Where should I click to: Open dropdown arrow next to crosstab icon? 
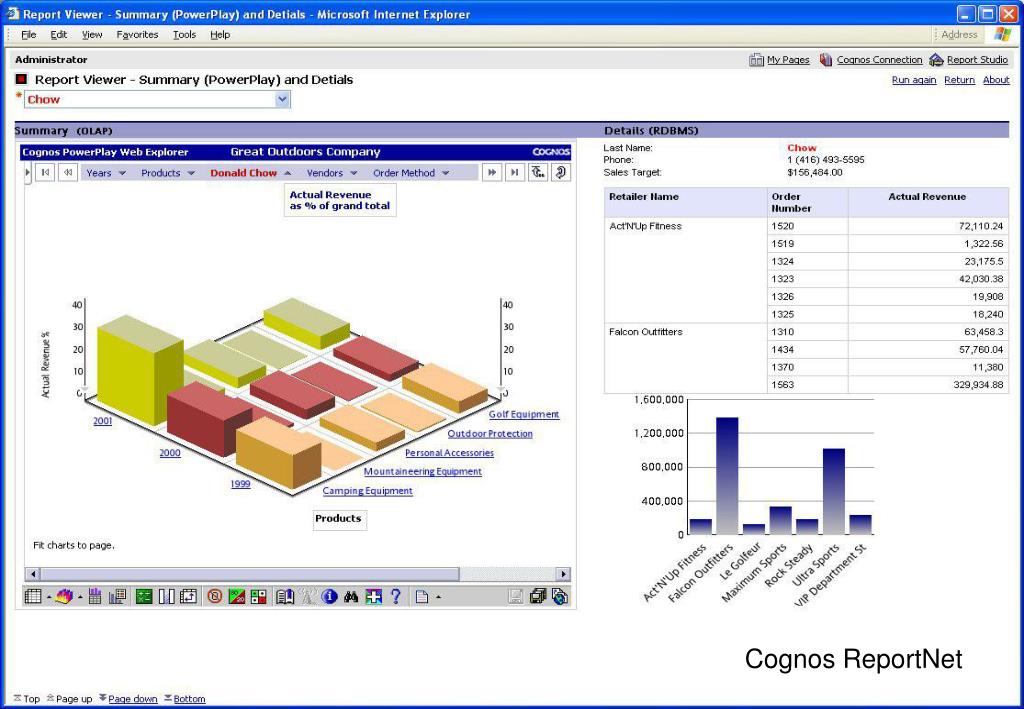49,597
